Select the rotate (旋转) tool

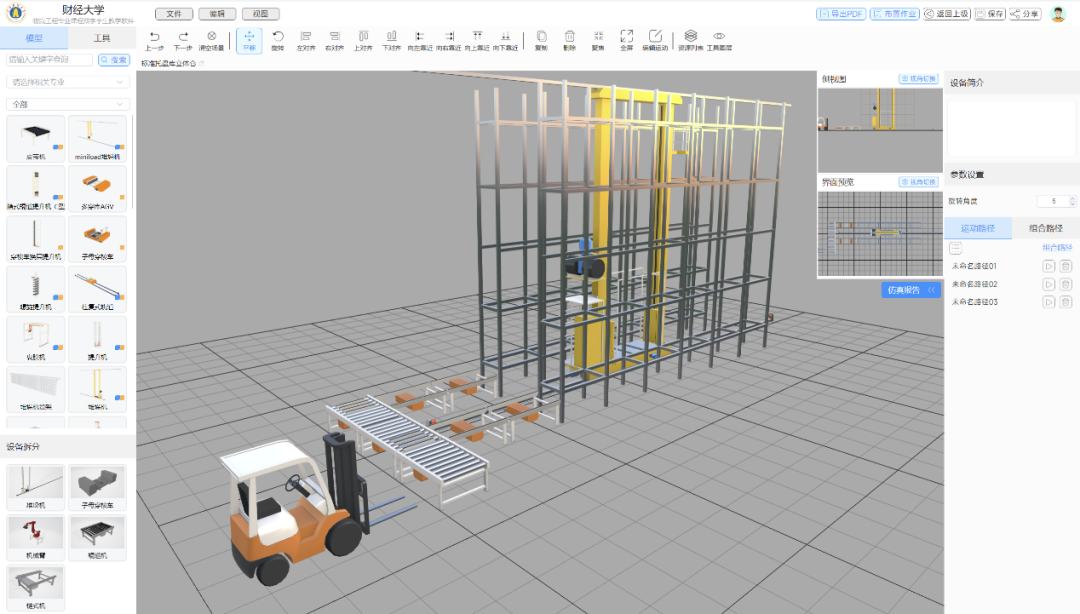(278, 36)
